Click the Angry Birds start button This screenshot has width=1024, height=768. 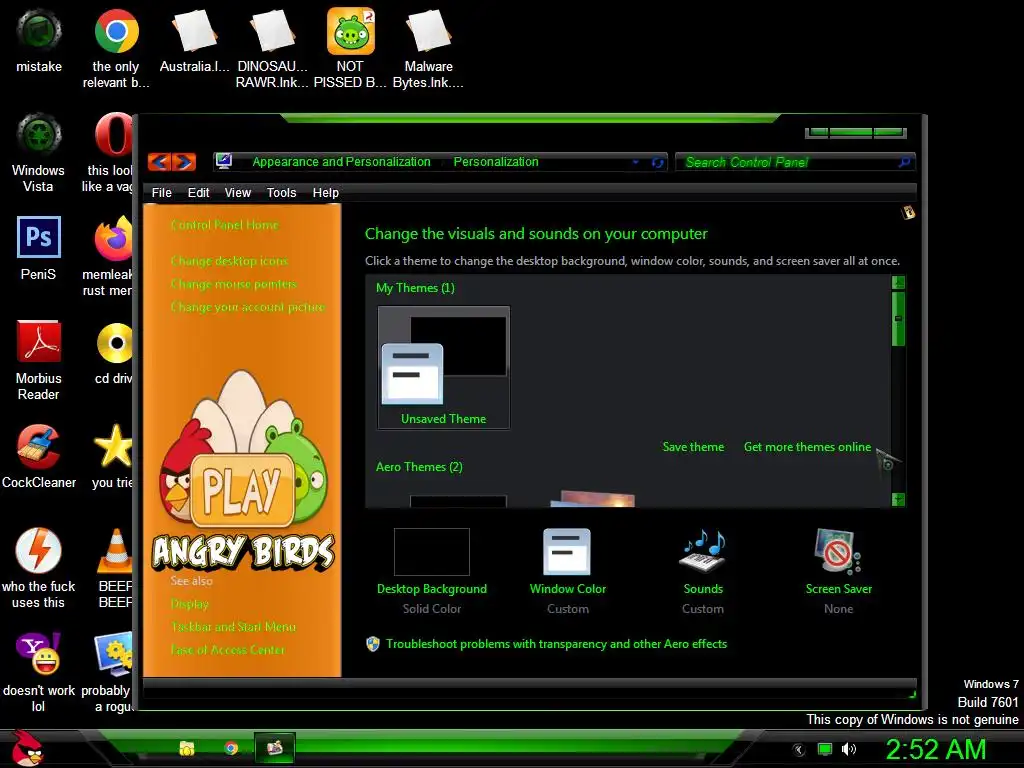click(27, 748)
